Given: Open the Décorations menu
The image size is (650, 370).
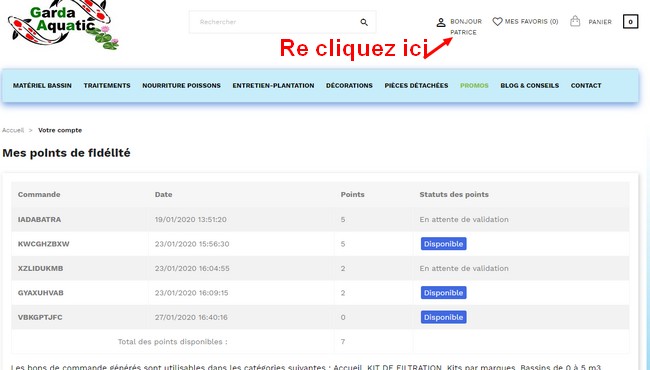Looking at the screenshot, I should pos(349,85).
